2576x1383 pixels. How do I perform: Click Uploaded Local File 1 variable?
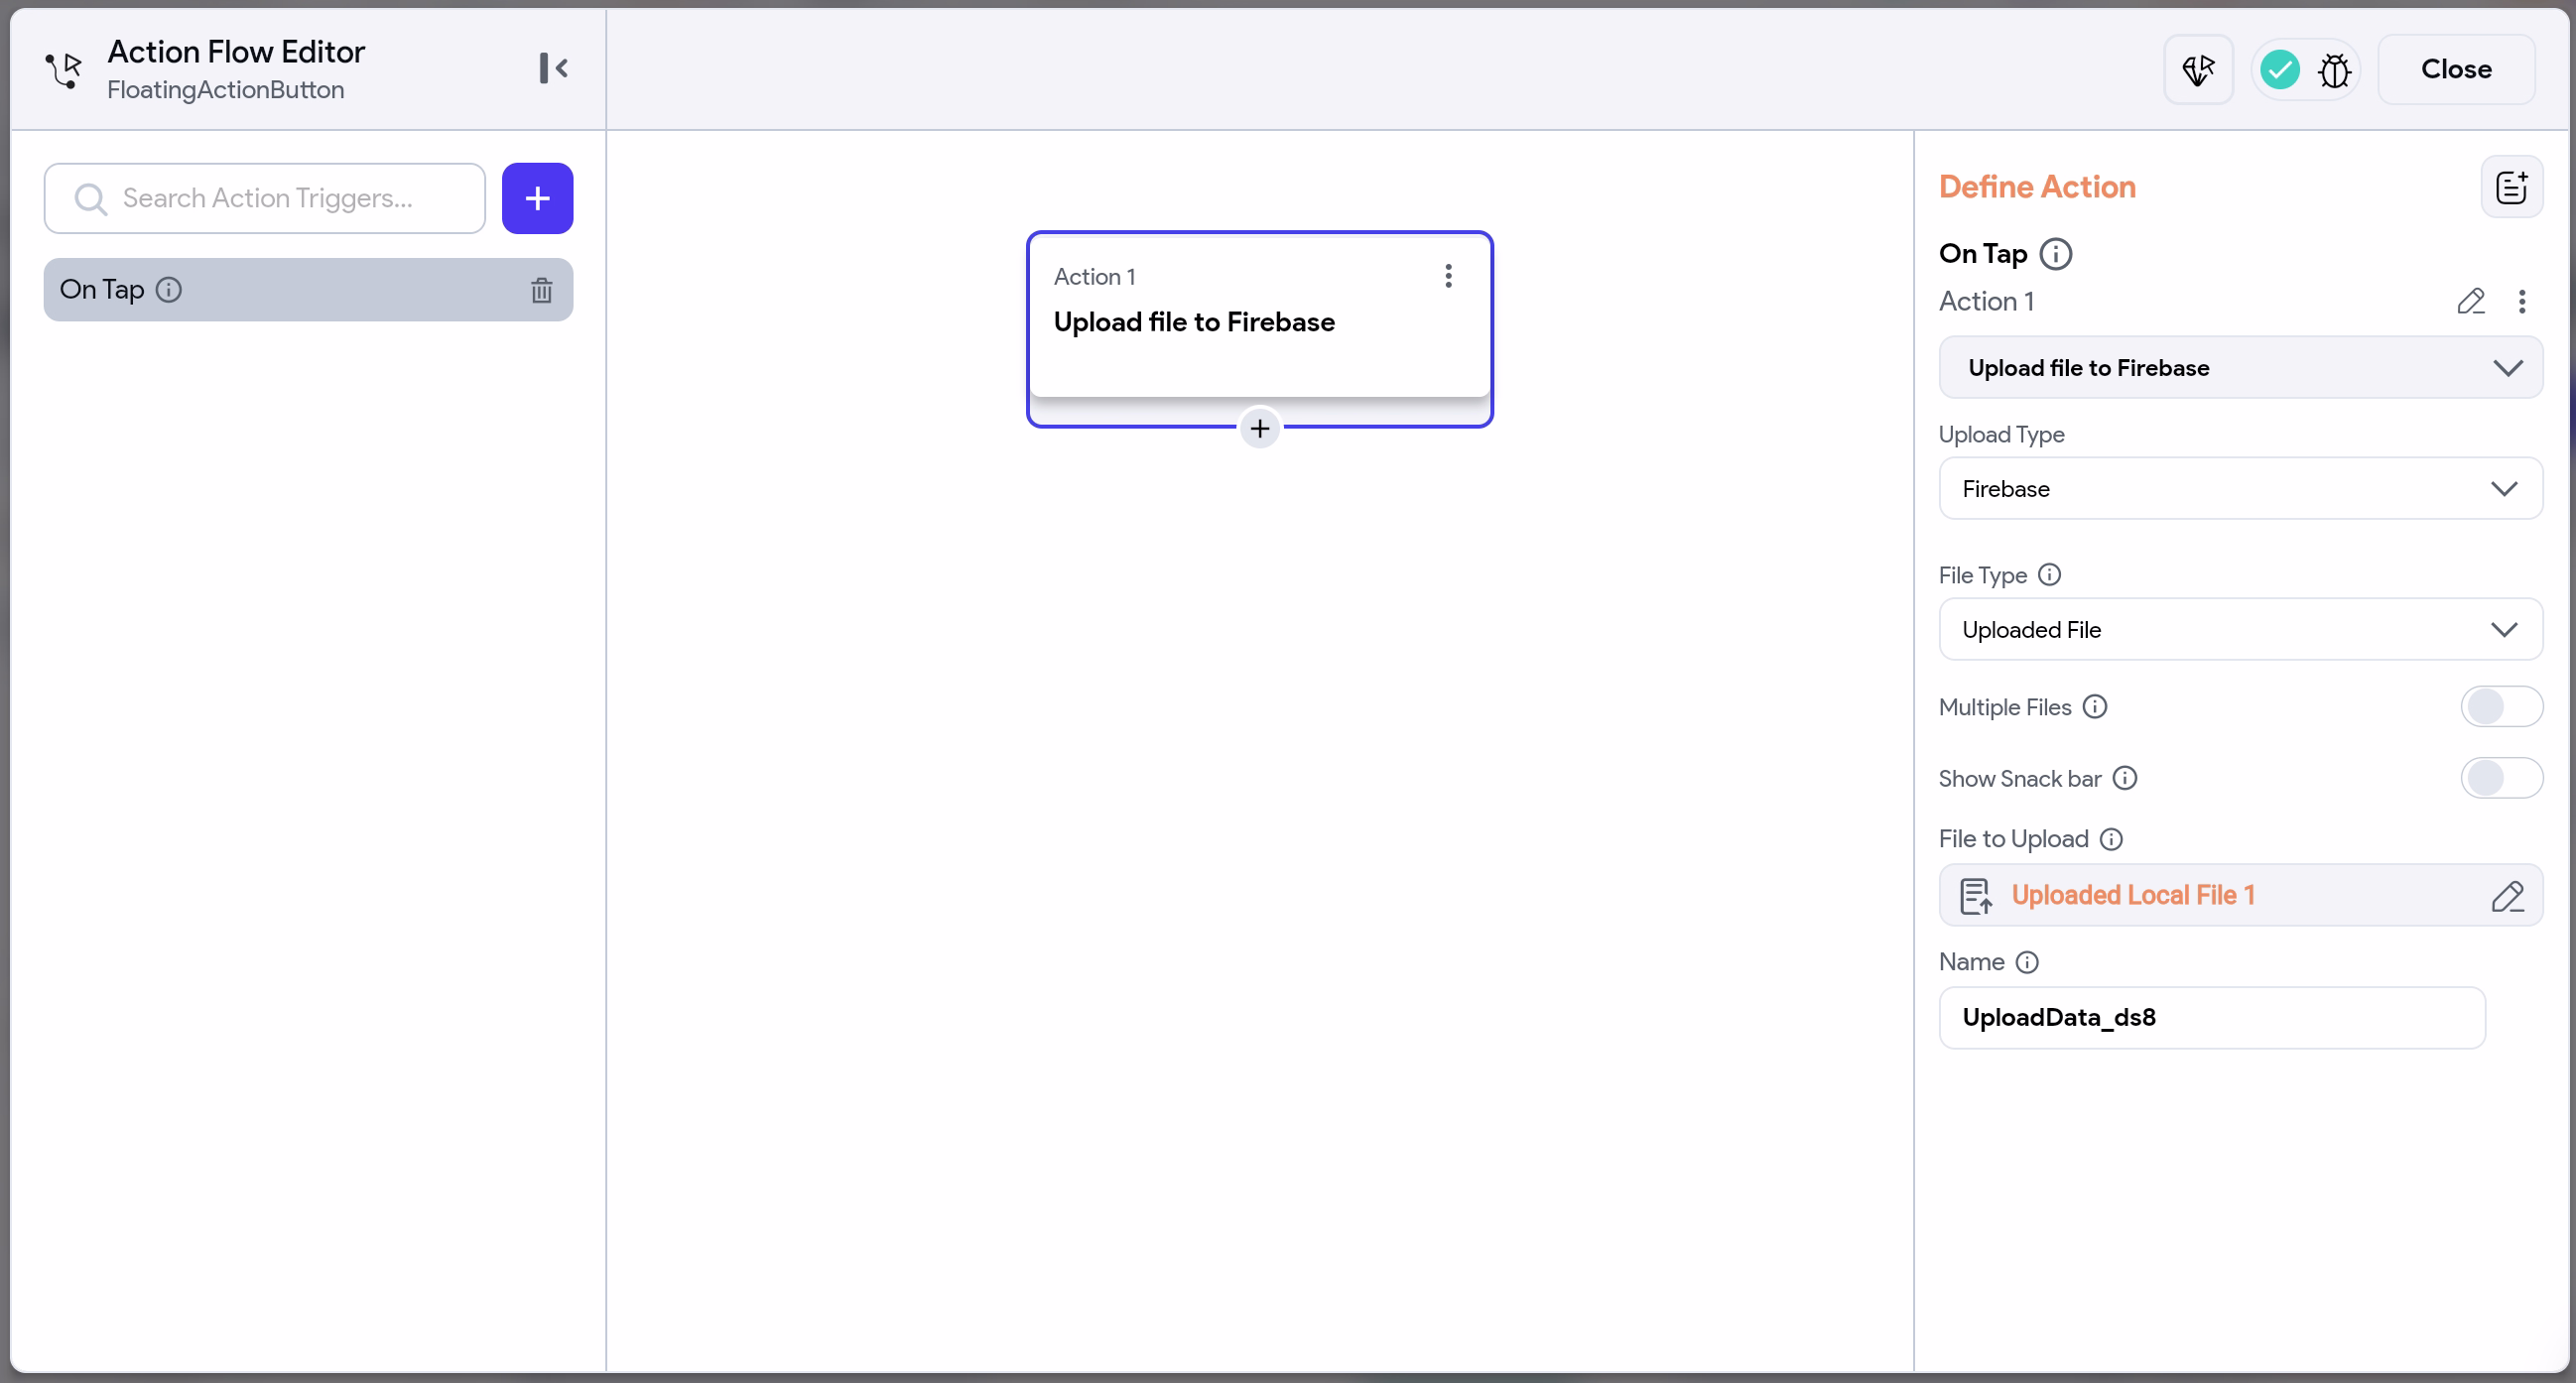2133,895
